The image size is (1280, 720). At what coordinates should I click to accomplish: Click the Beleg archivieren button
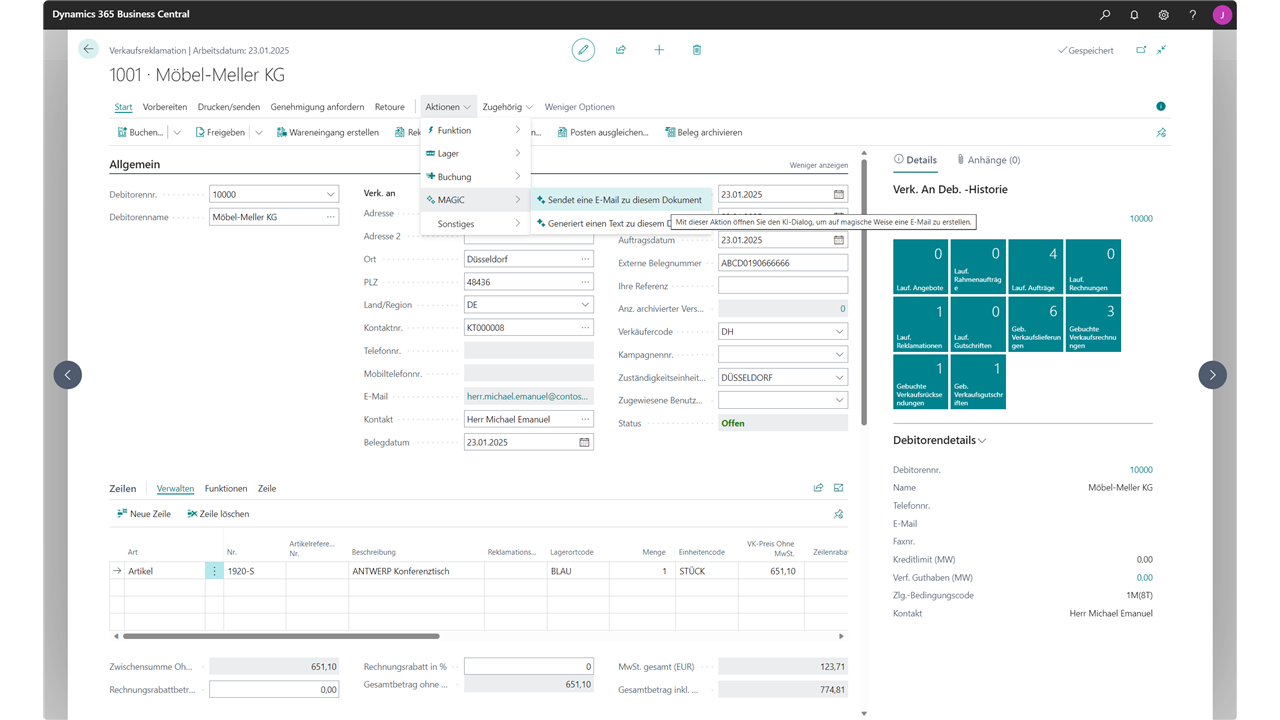tap(703, 132)
